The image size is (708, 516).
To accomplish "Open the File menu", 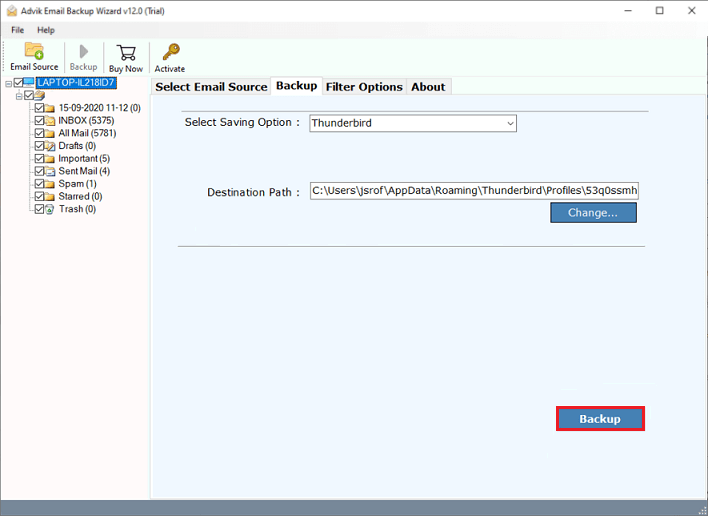I will point(18,30).
